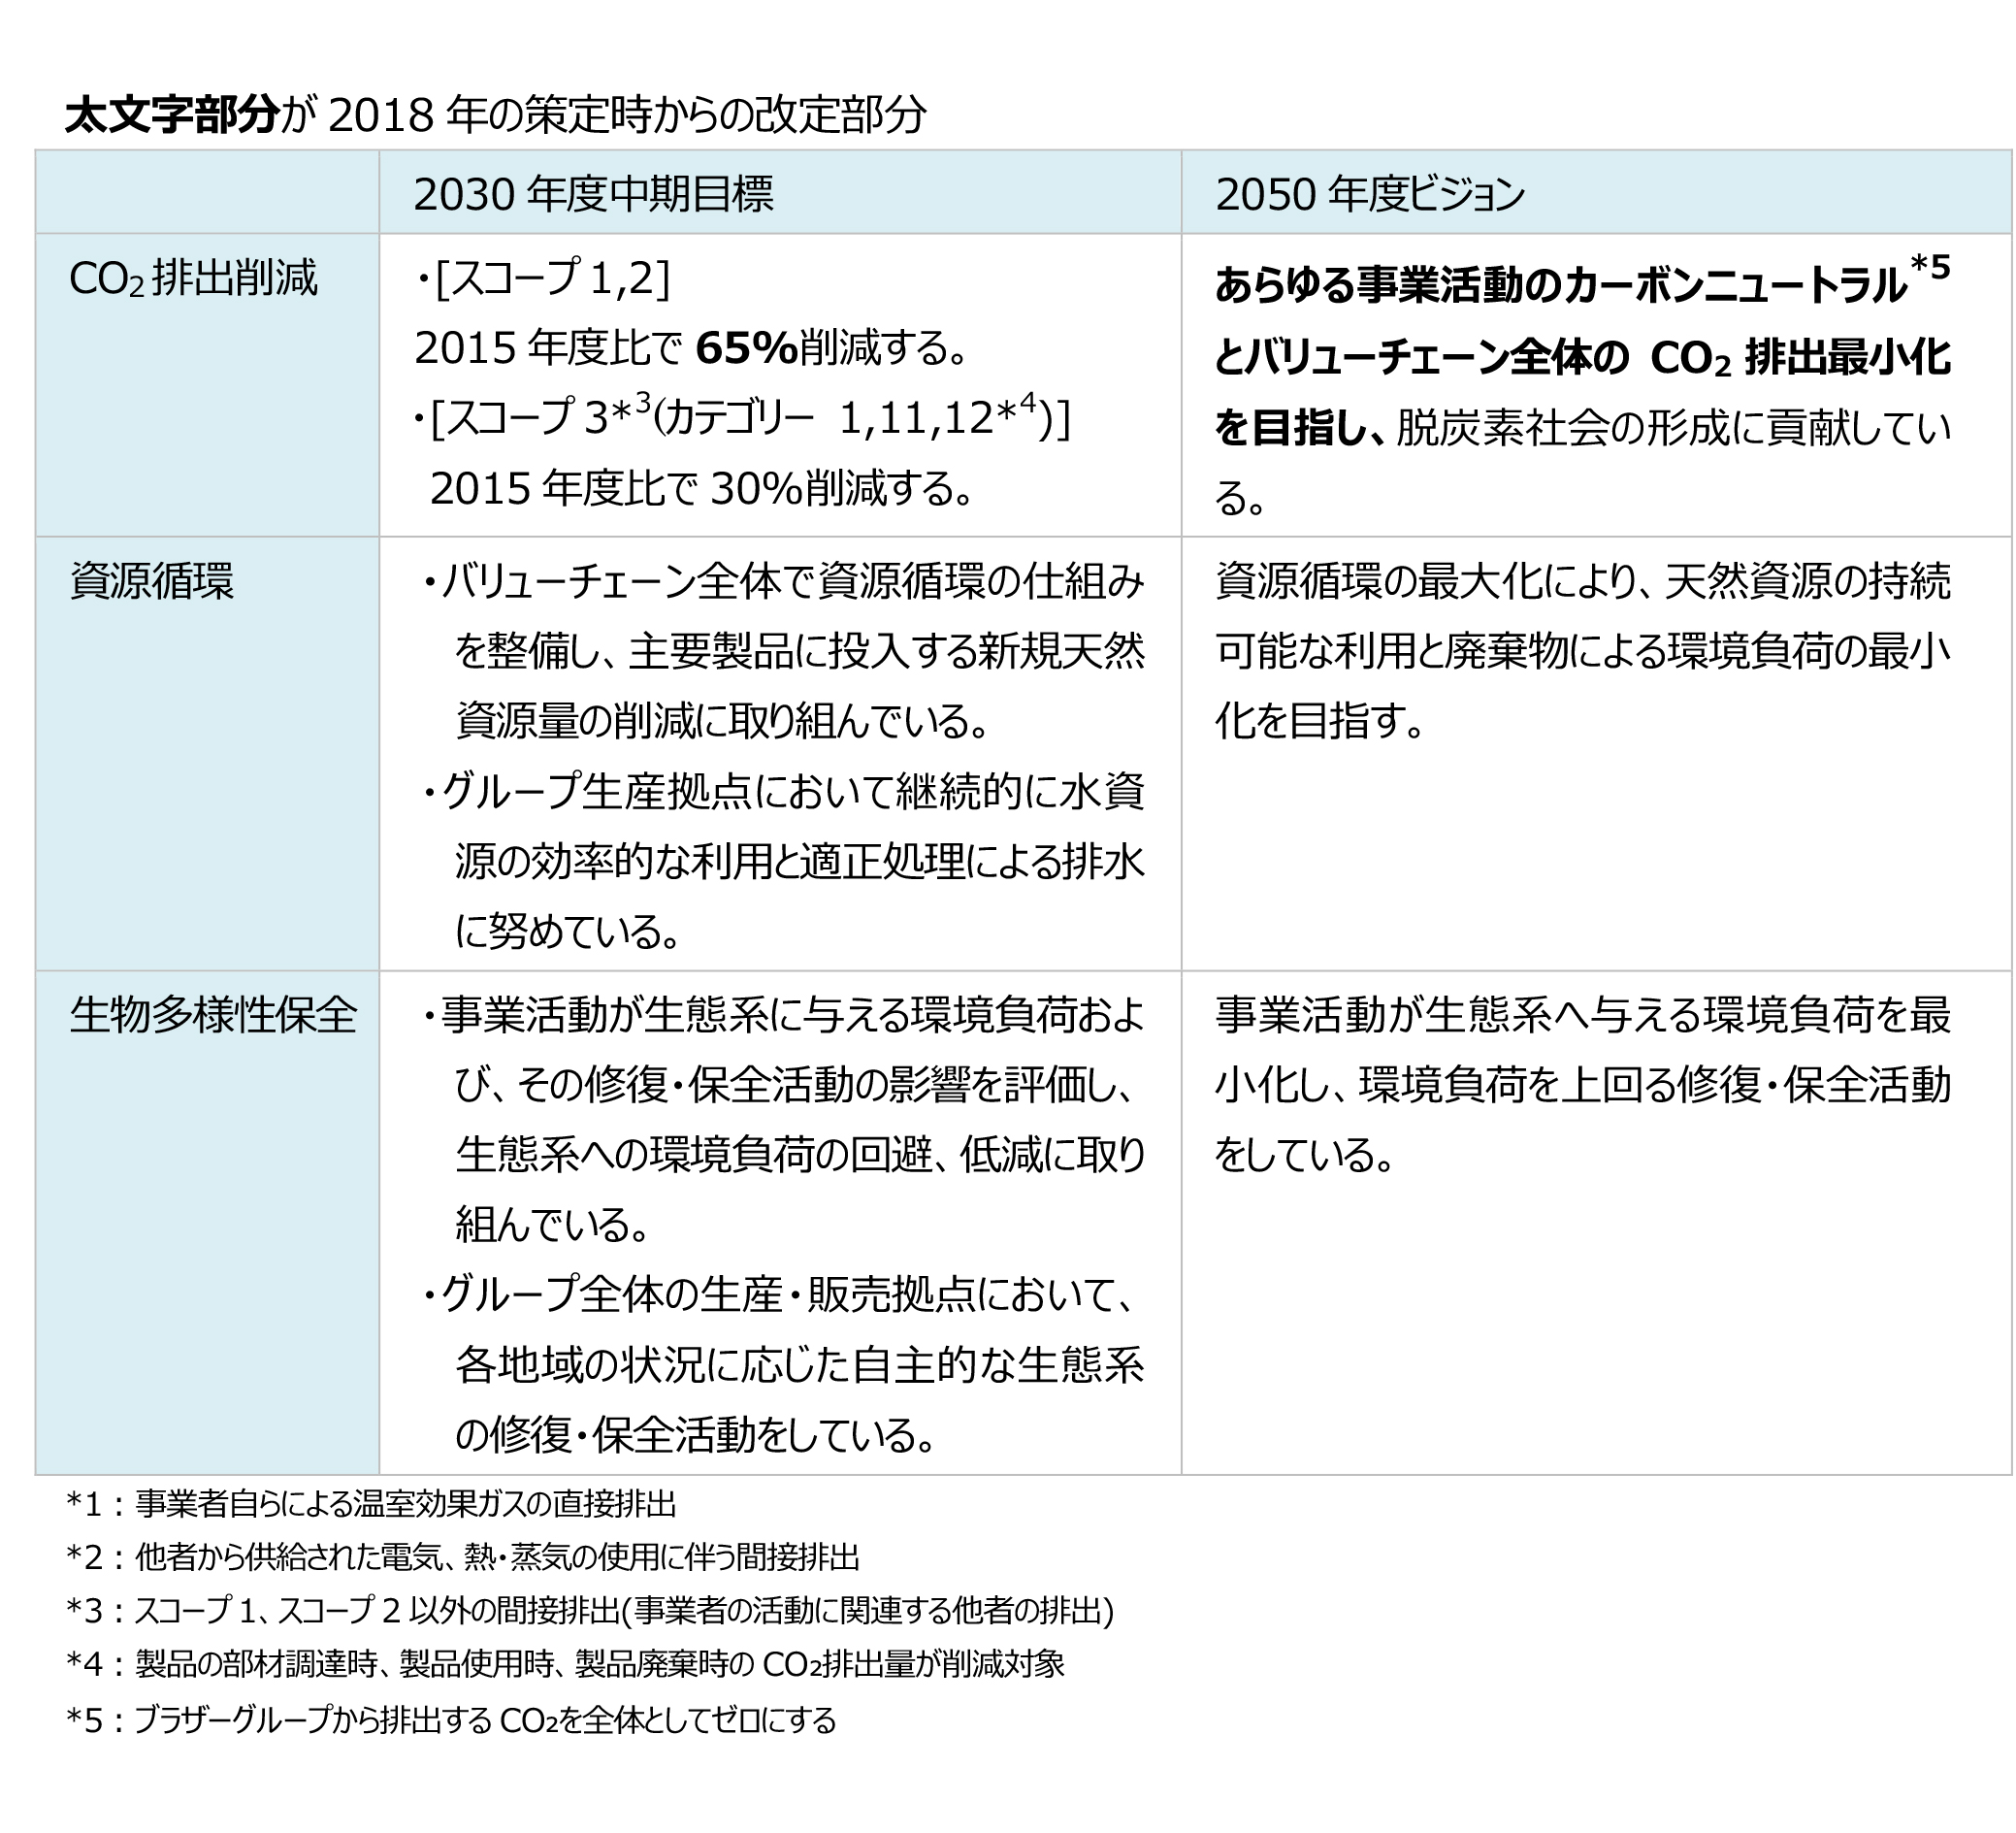This screenshot has height=1833, width=2016.
Task: Select the '生物多様性保全' row label
Action: [x=213, y=1016]
